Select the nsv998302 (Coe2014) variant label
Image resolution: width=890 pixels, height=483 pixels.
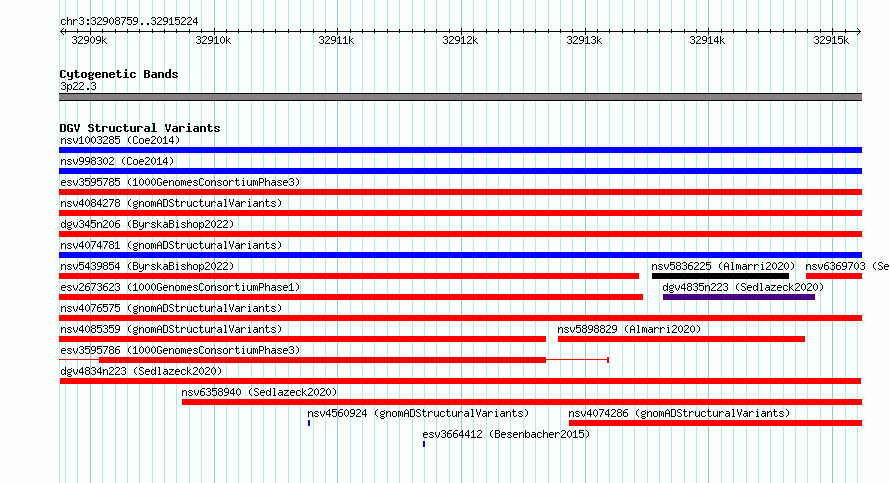(x=117, y=161)
